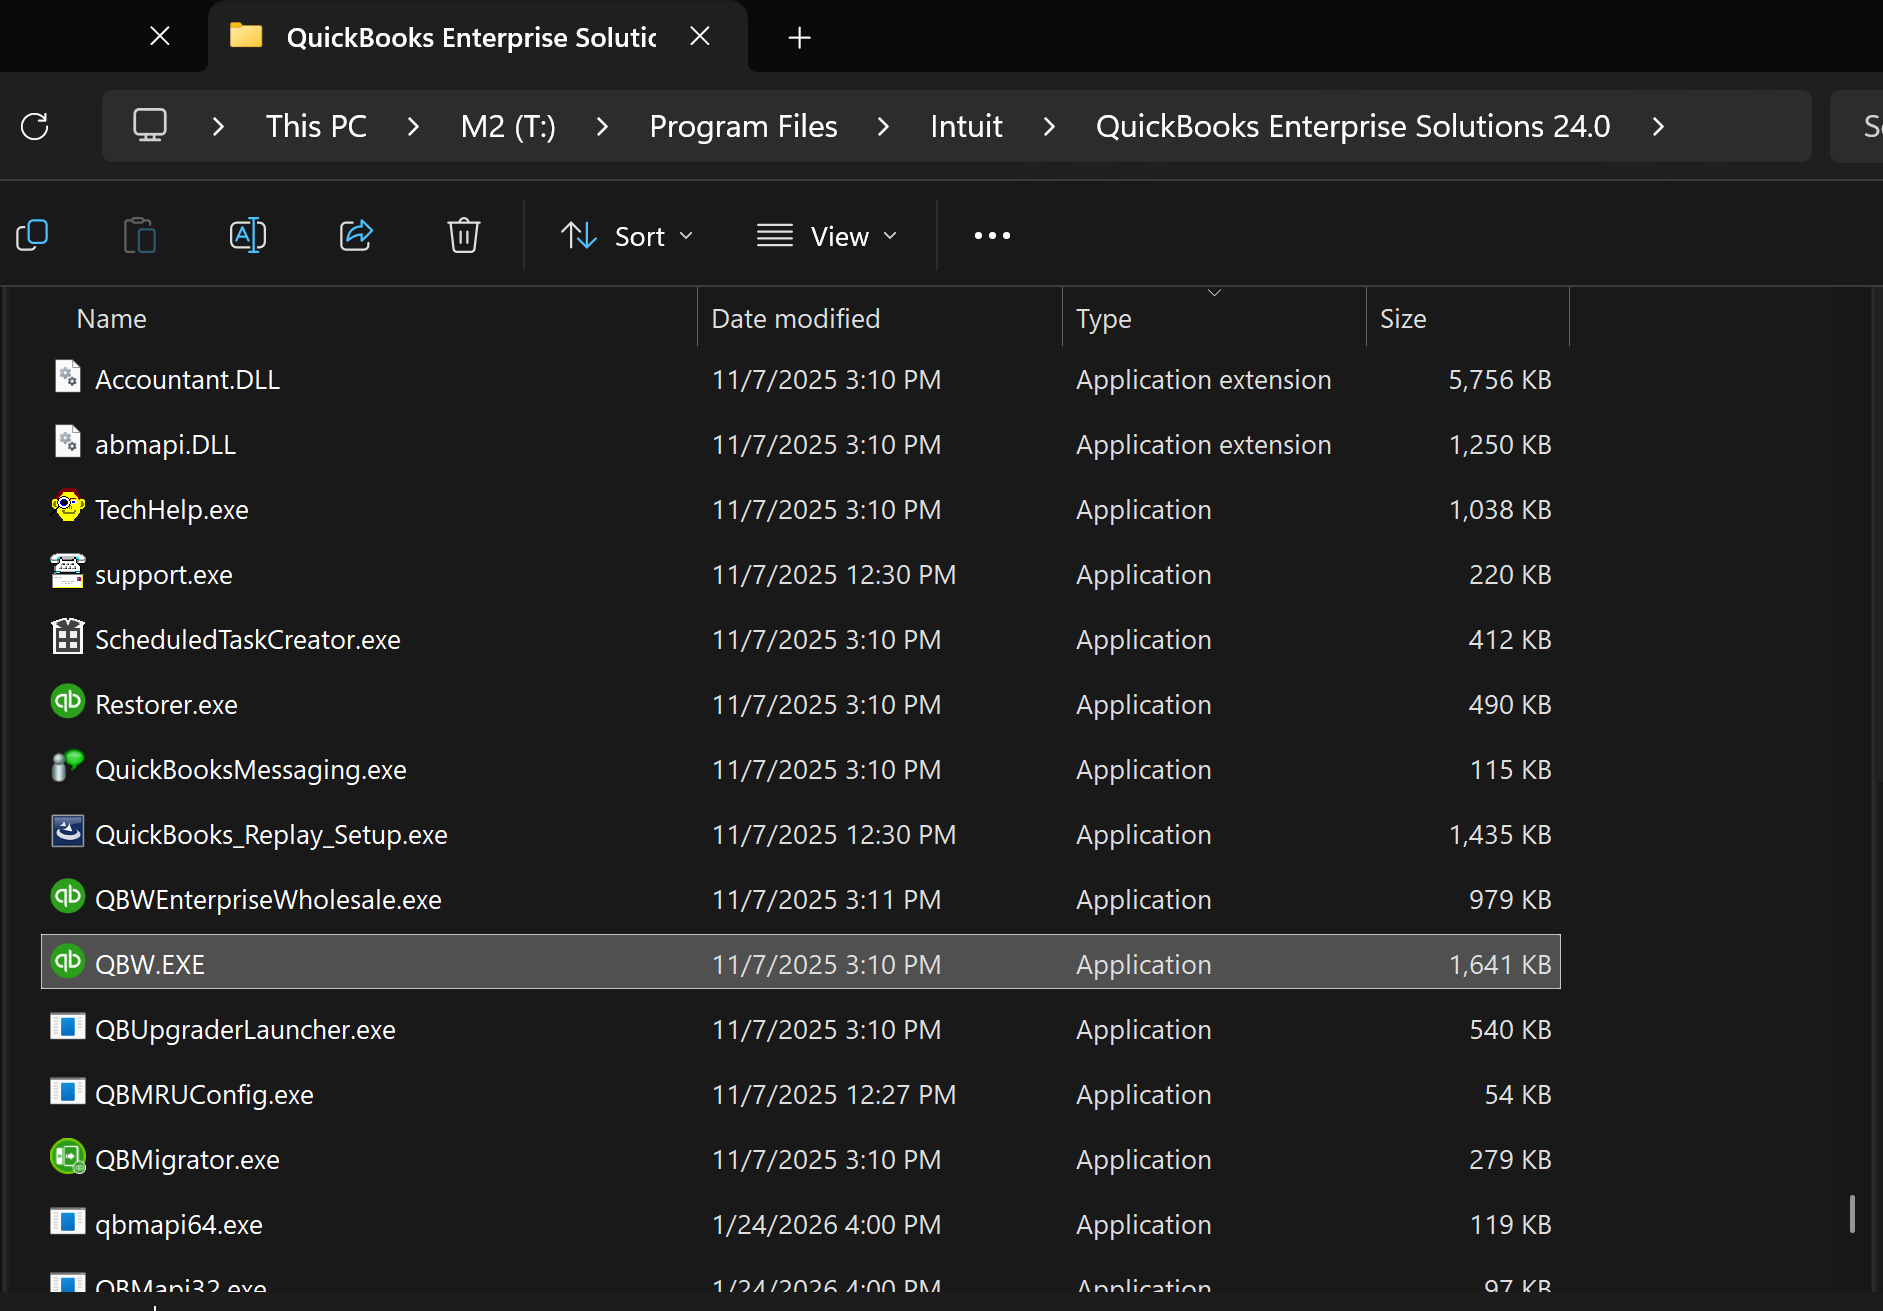The image size is (1883, 1311).
Task: Select the qbmapi64.exe file name
Action: point(178,1225)
